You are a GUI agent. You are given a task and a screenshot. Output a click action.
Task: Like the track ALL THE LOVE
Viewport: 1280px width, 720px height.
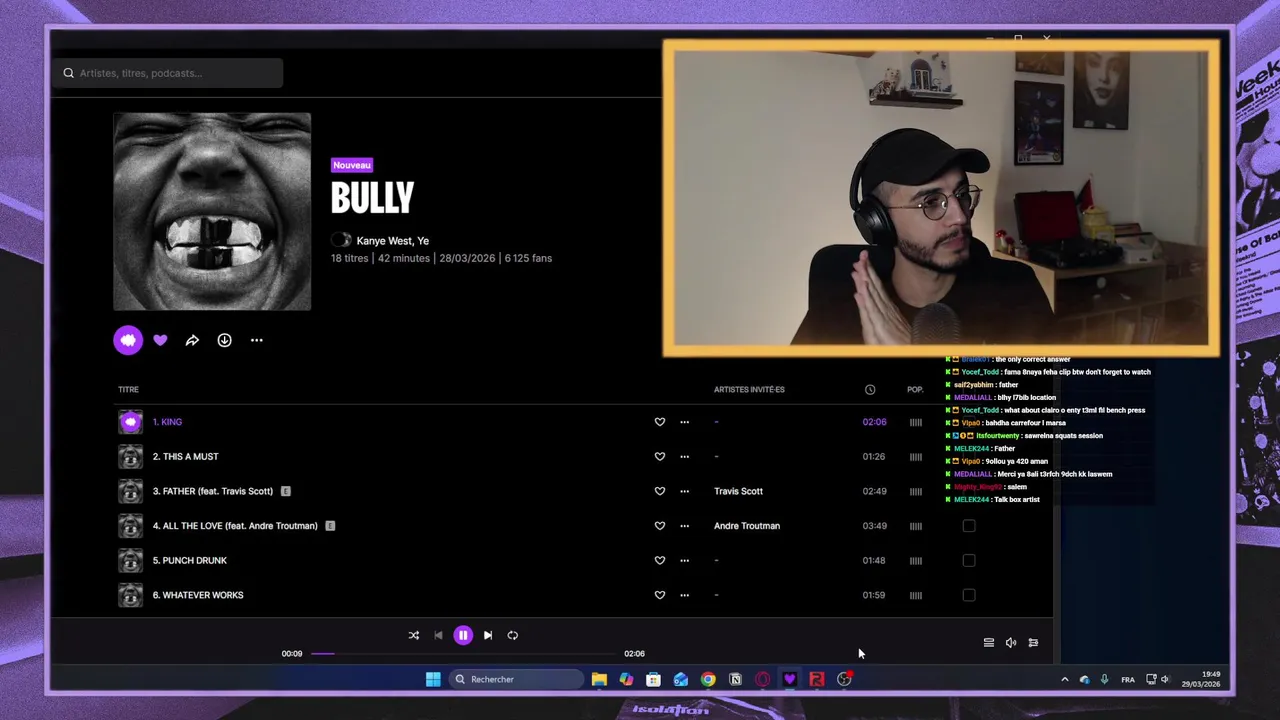pyautogui.click(x=660, y=526)
